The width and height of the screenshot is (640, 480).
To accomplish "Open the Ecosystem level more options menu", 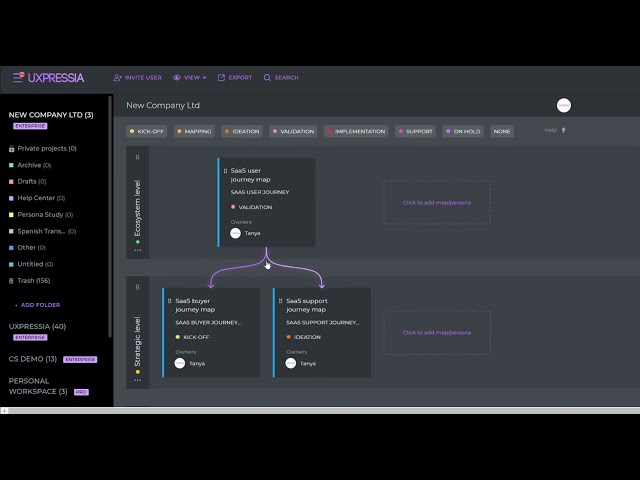I will click(138, 250).
